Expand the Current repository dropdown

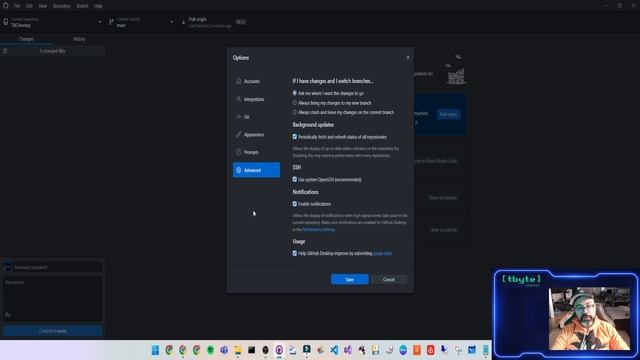pyautogui.click(x=52, y=22)
